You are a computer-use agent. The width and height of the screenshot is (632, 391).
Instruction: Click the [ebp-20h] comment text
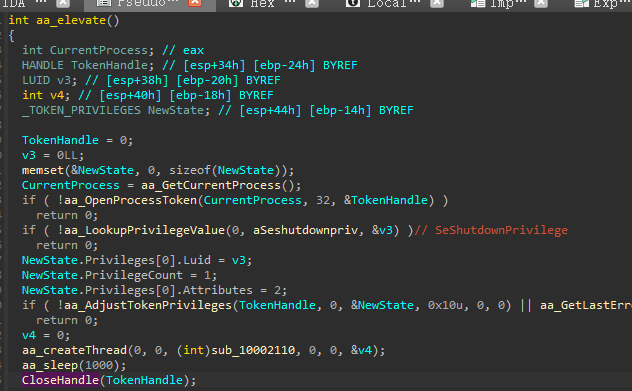point(207,80)
